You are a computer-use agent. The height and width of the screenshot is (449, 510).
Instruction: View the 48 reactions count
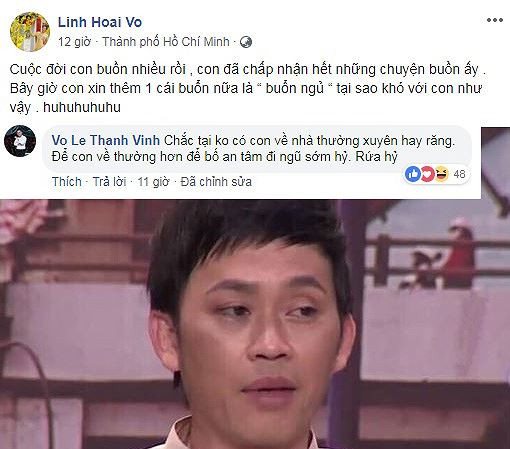coord(459,174)
